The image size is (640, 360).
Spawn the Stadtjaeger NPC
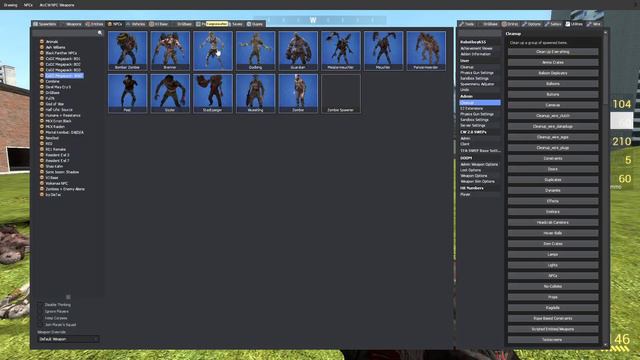(x=213, y=93)
